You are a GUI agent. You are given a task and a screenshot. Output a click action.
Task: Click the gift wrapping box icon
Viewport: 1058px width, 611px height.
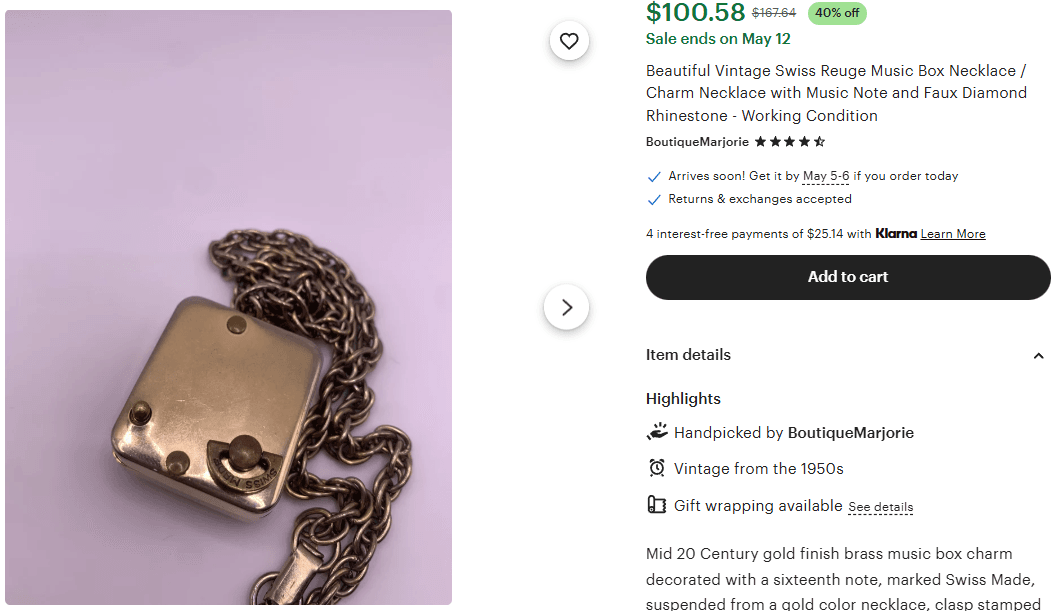click(x=657, y=505)
